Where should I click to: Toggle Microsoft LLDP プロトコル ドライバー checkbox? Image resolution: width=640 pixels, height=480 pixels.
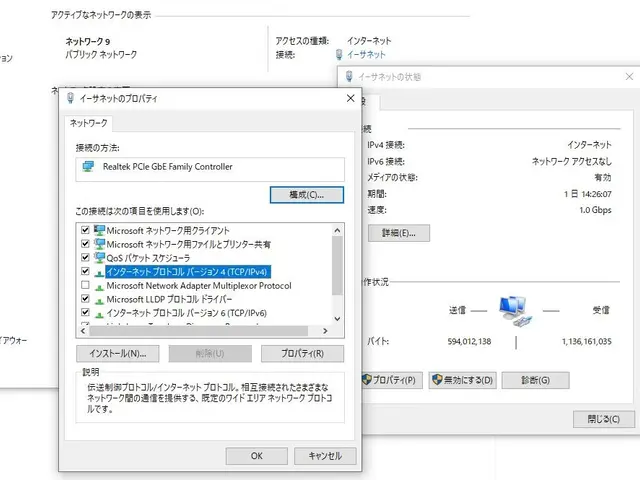point(85,298)
